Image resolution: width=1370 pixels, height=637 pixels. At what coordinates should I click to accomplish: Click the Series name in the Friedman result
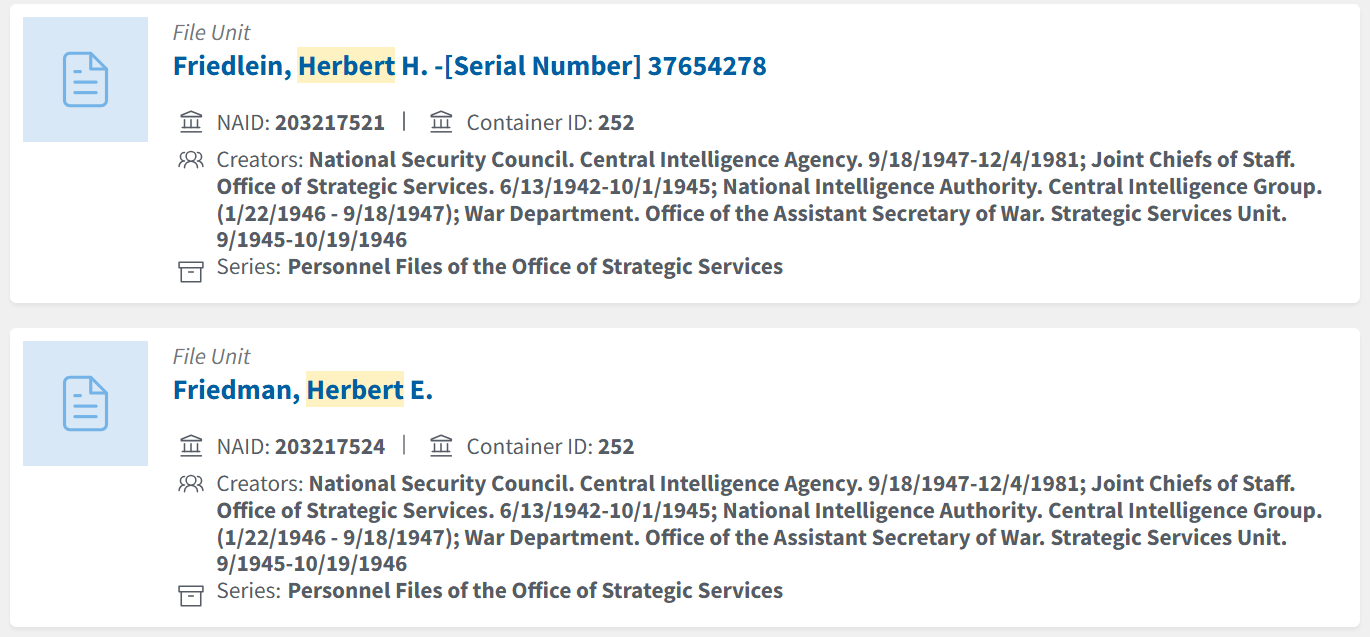(x=535, y=591)
